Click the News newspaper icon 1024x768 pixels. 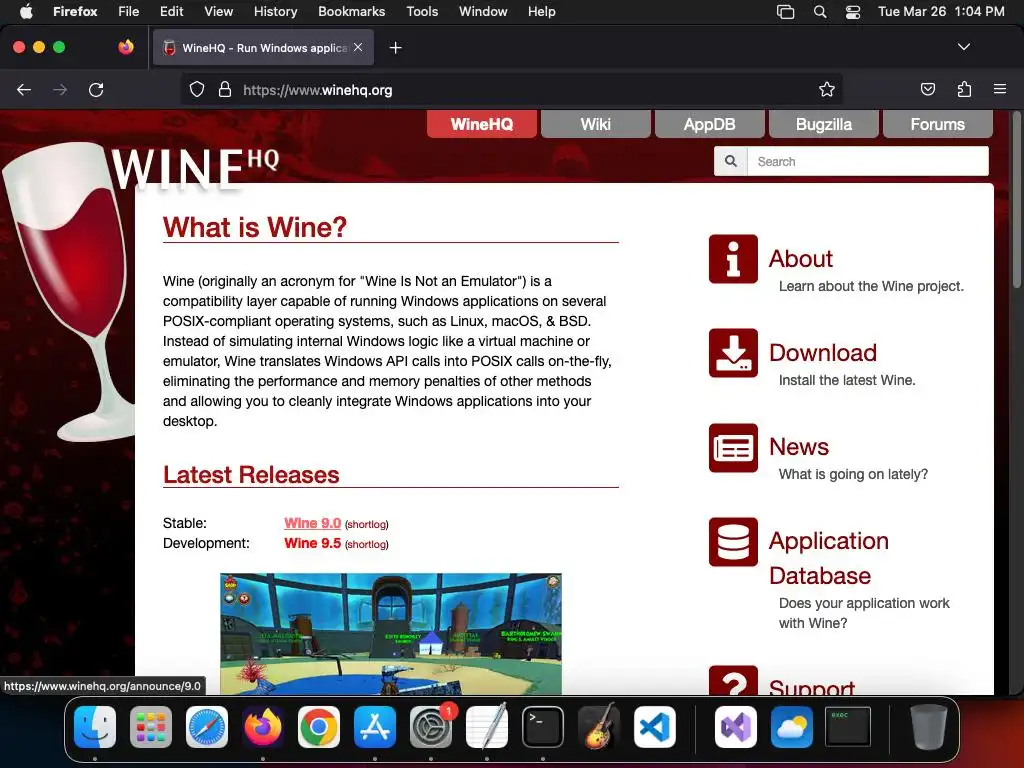(x=733, y=448)
